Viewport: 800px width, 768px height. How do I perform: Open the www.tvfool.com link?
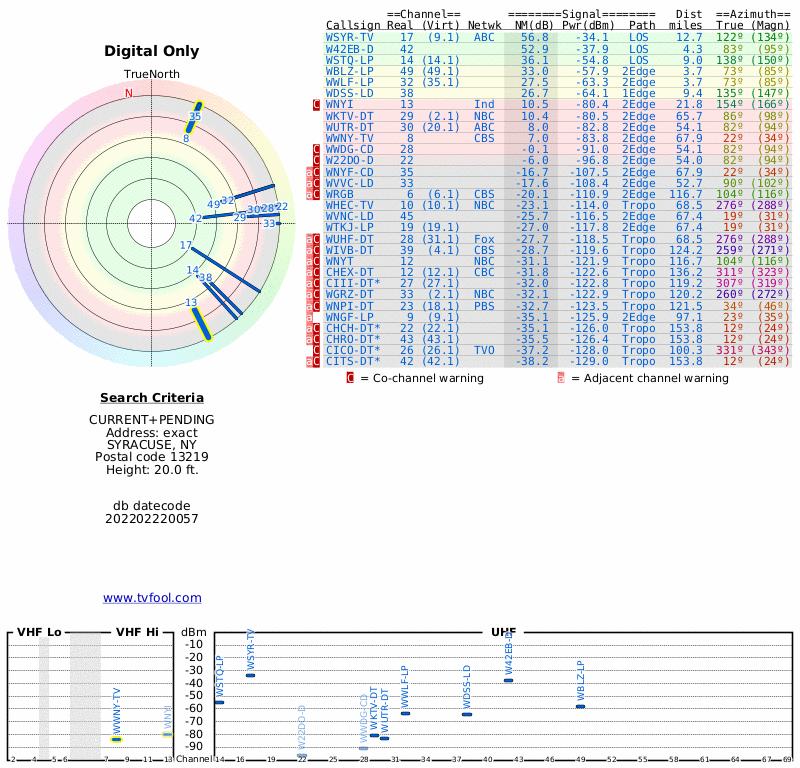pyautogui.click(x=152, y=598)
